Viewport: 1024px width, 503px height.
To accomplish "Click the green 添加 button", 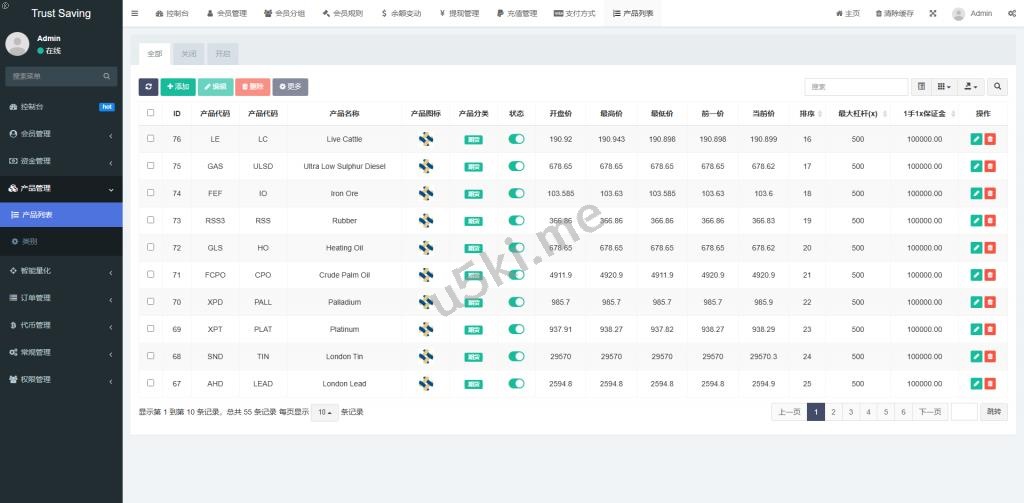I will click(178, 87).
